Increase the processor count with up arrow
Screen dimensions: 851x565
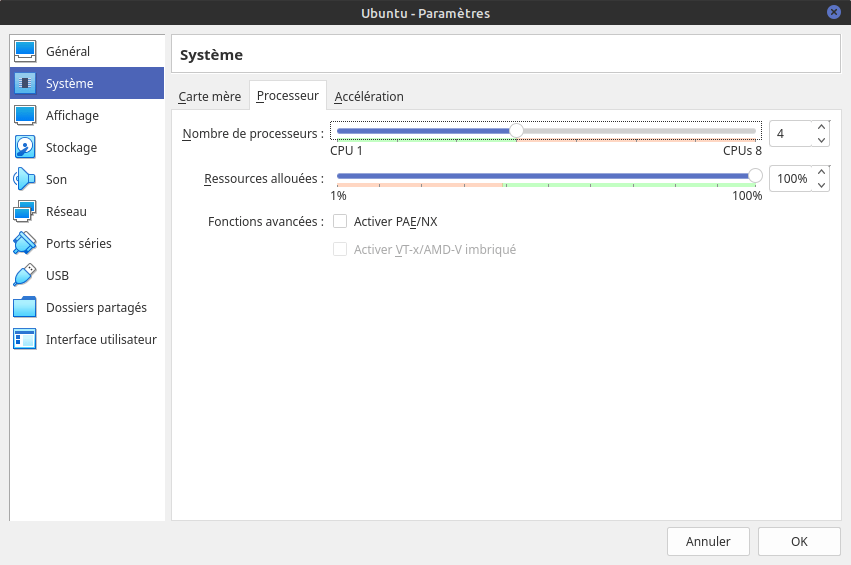point(821,127)
